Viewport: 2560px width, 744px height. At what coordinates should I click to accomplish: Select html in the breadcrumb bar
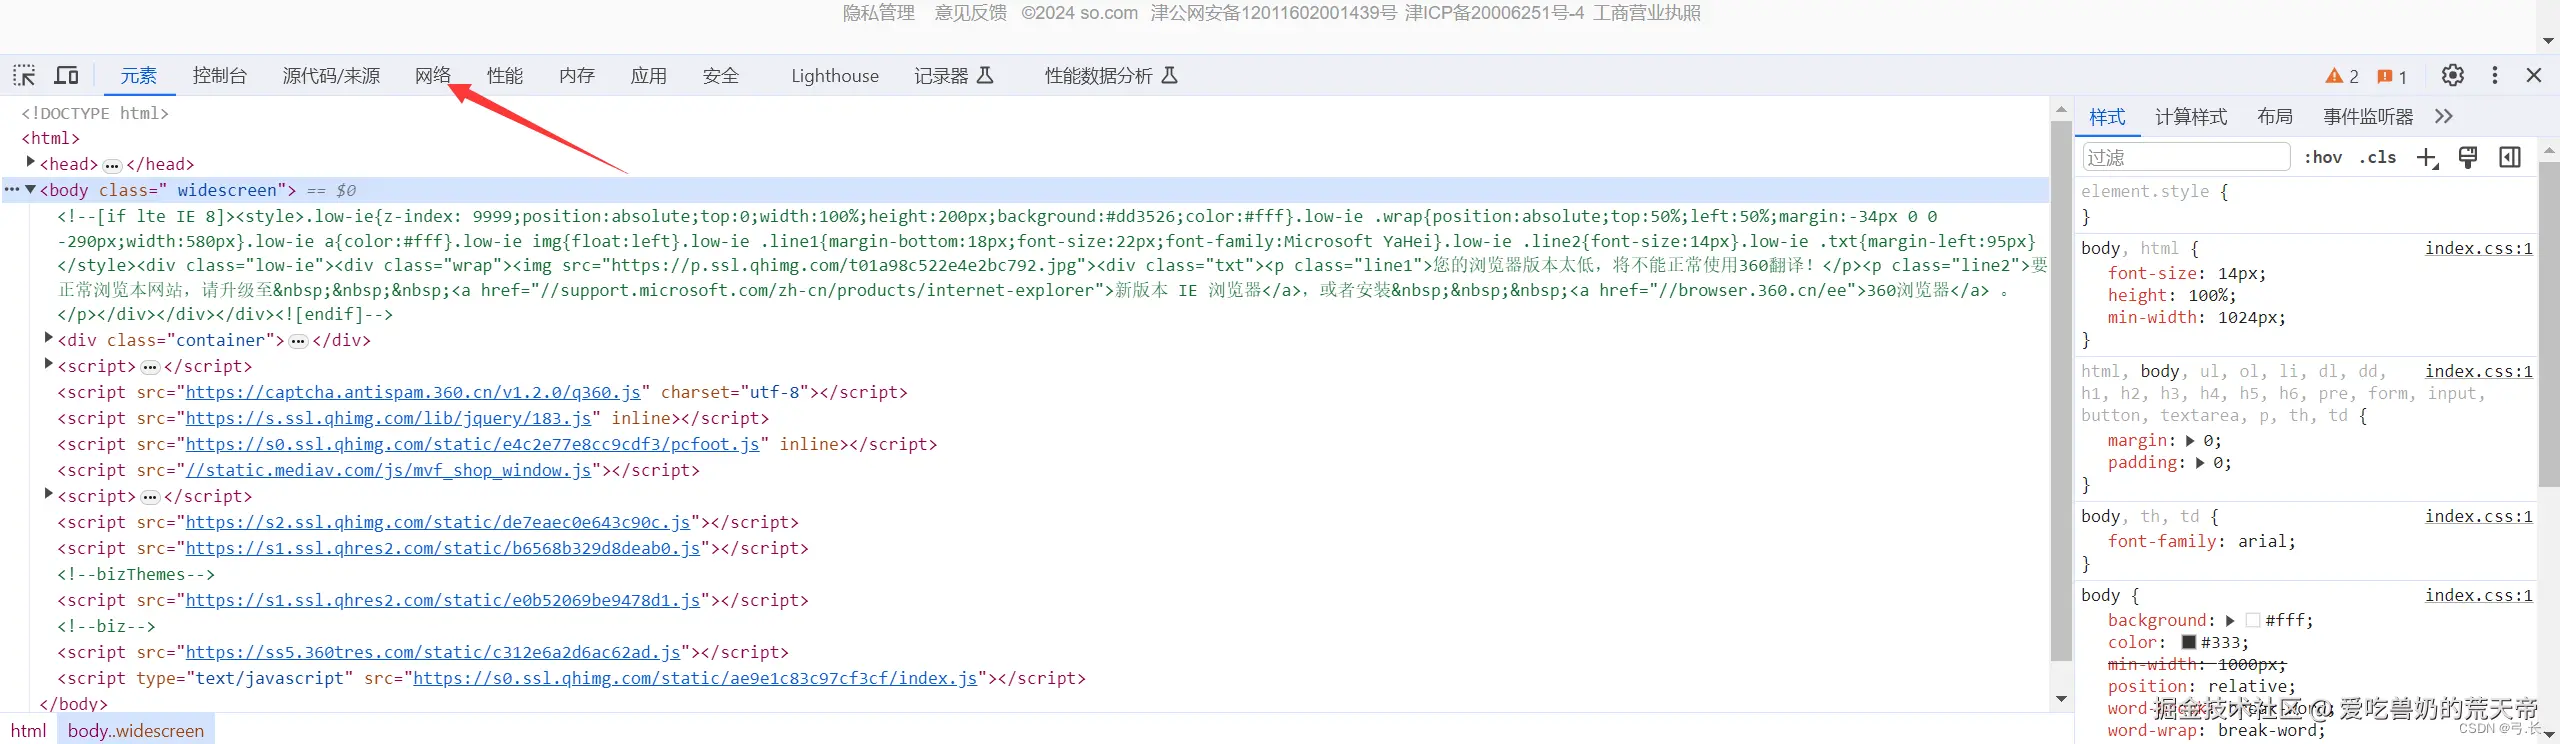29,731
